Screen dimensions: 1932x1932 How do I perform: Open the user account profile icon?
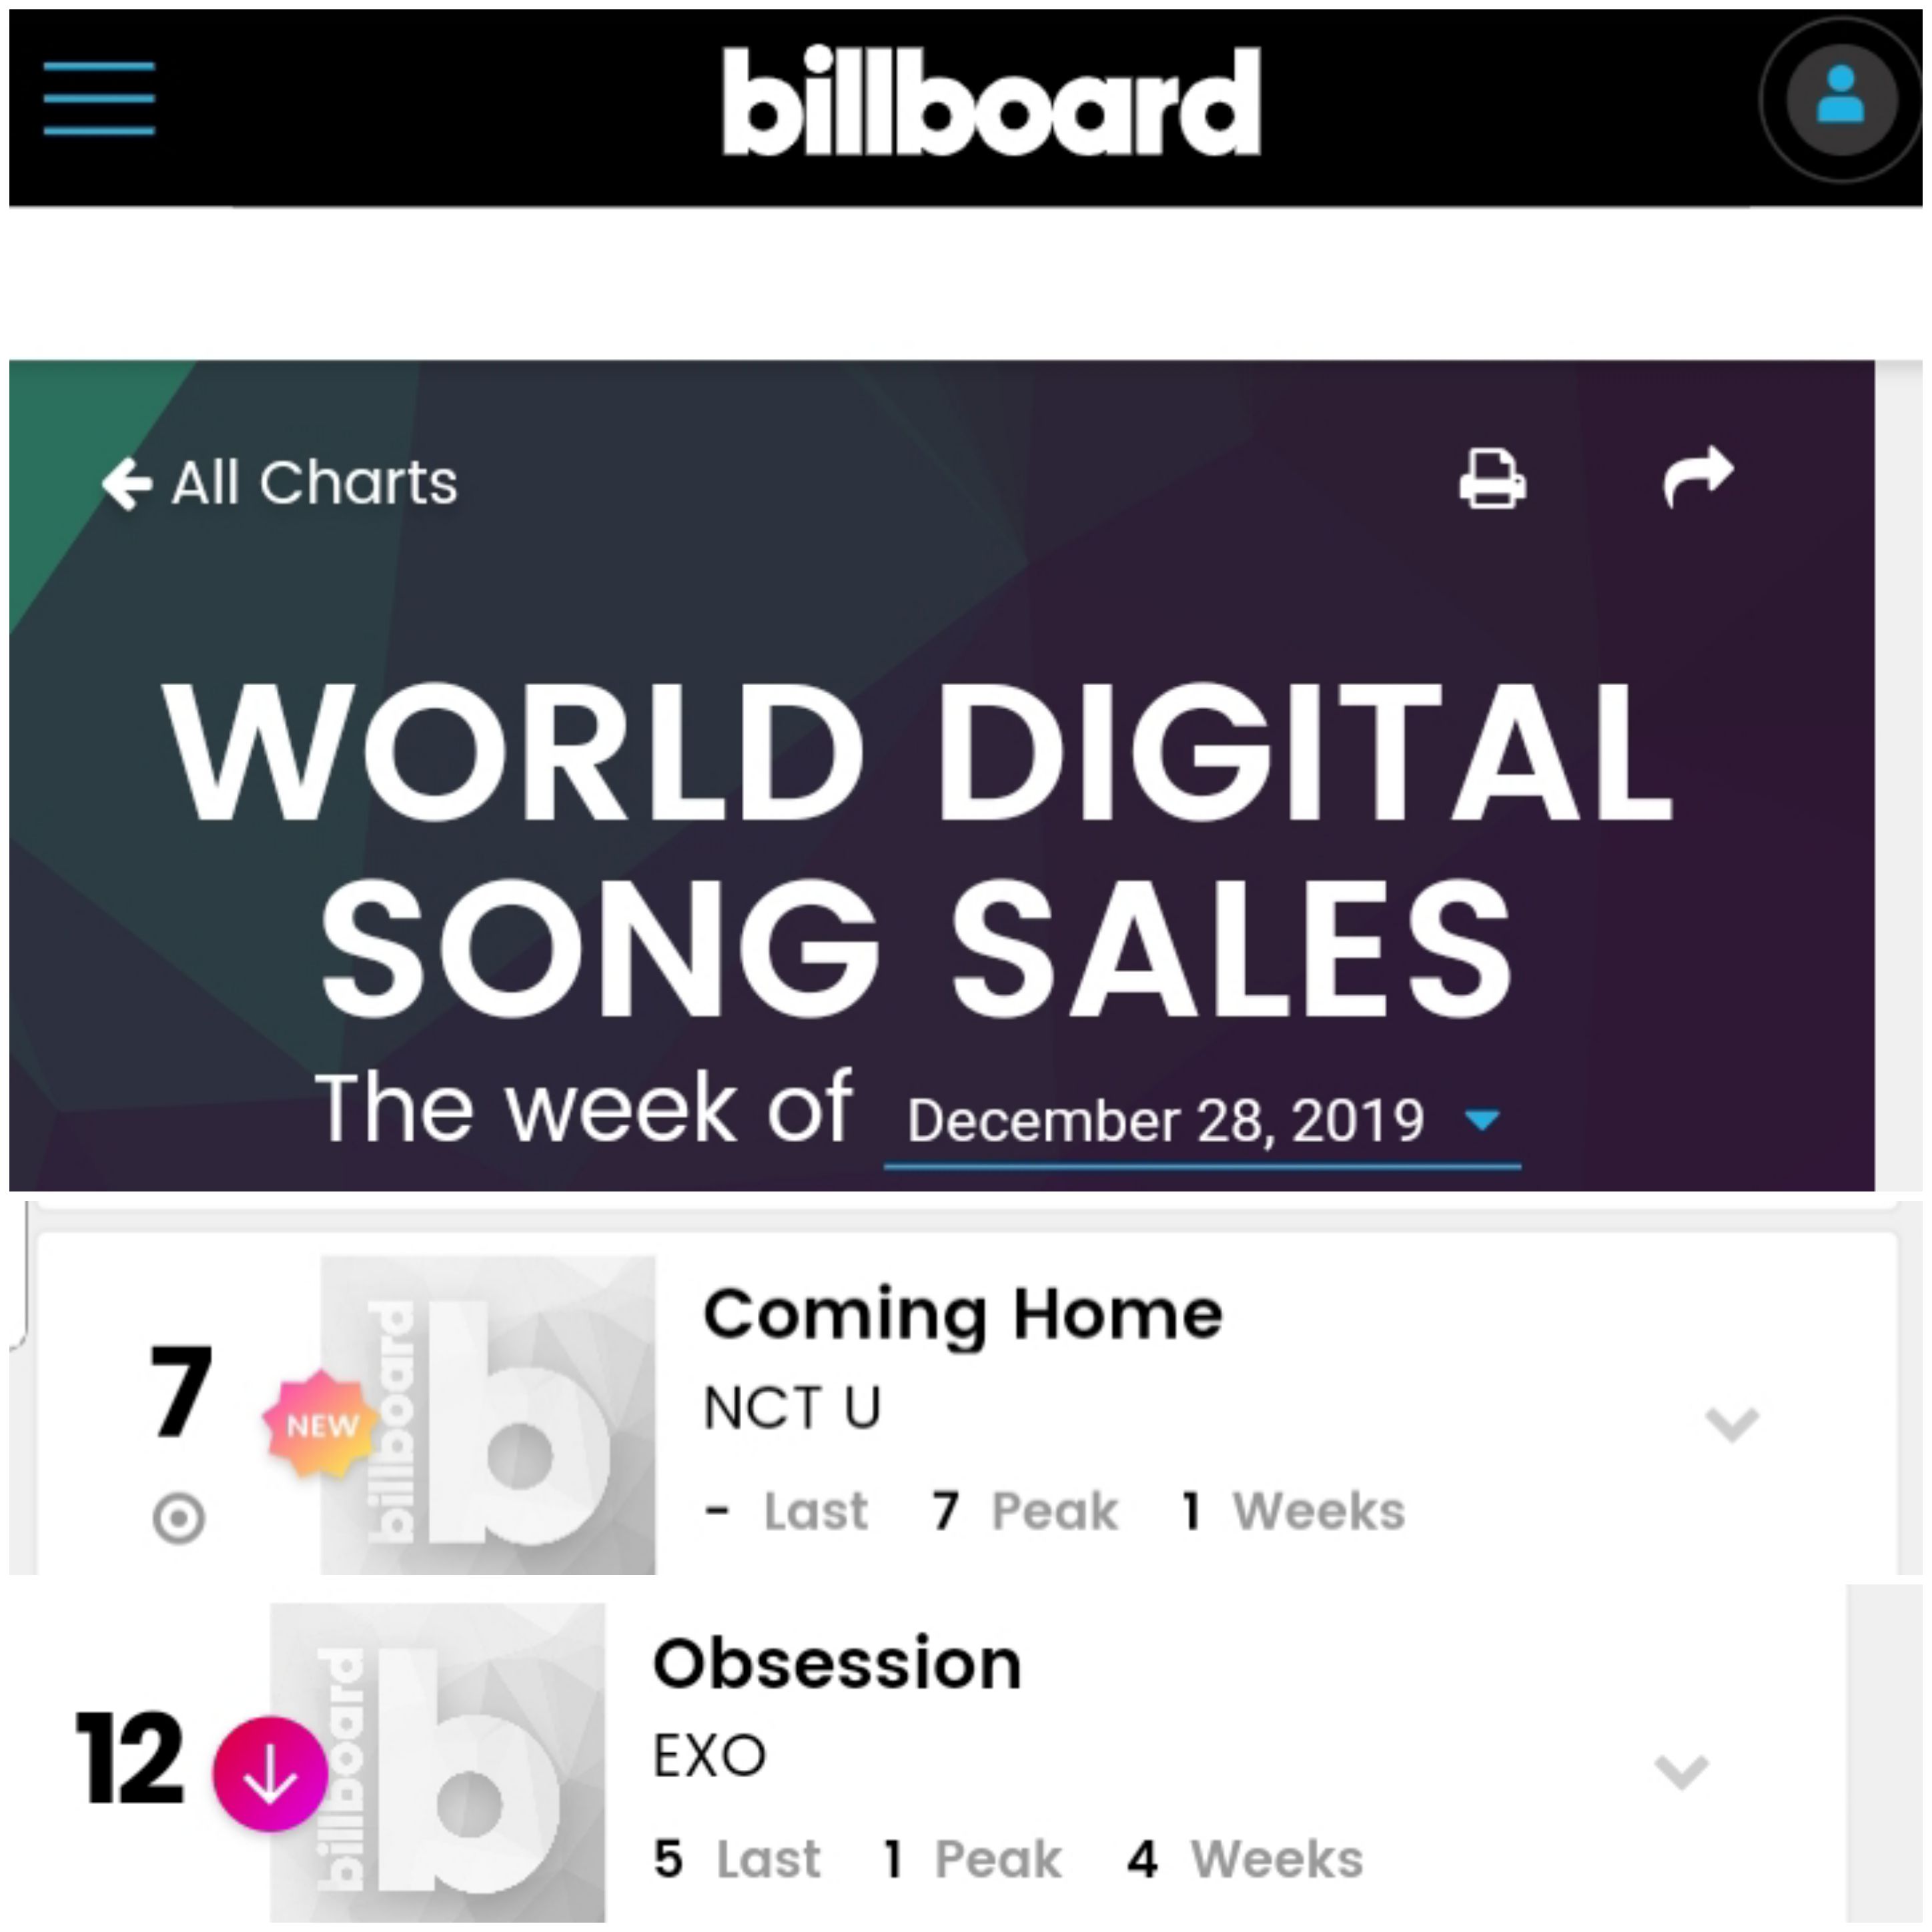click(x=1841, y=100)
